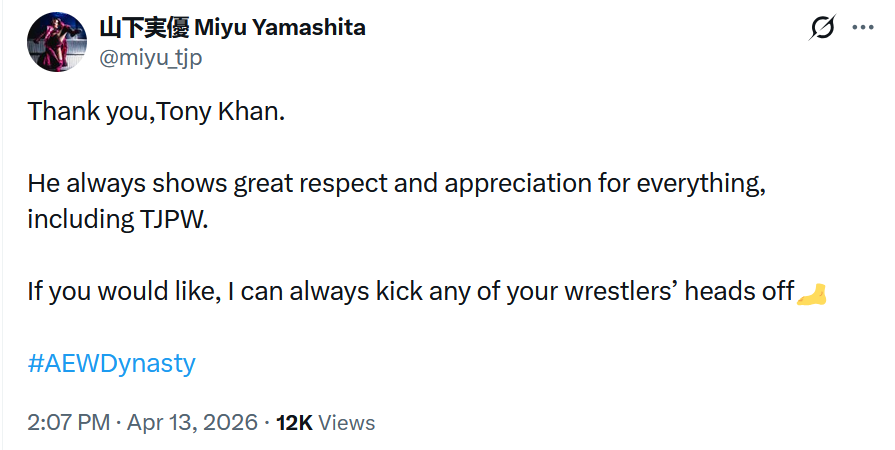Viewport: 895px width, 450px height.
Task: Click the @miyu_tjp handle
Action: pos(149,58)
